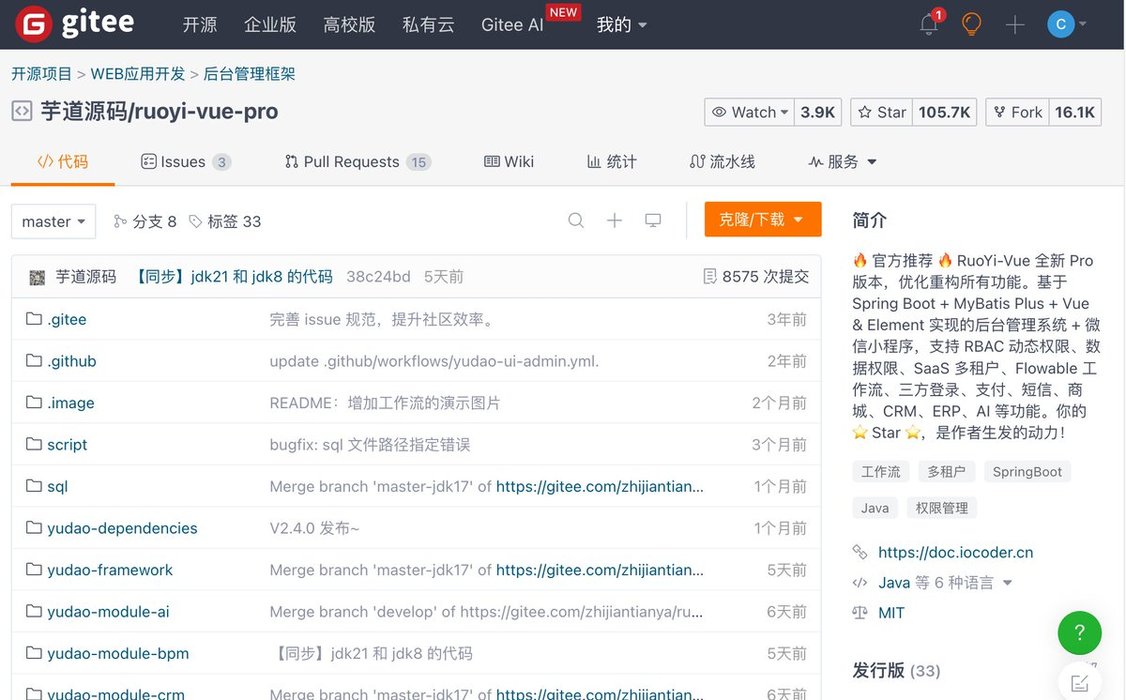Click the plus icon in top navigation

[x=1015, y=25]
